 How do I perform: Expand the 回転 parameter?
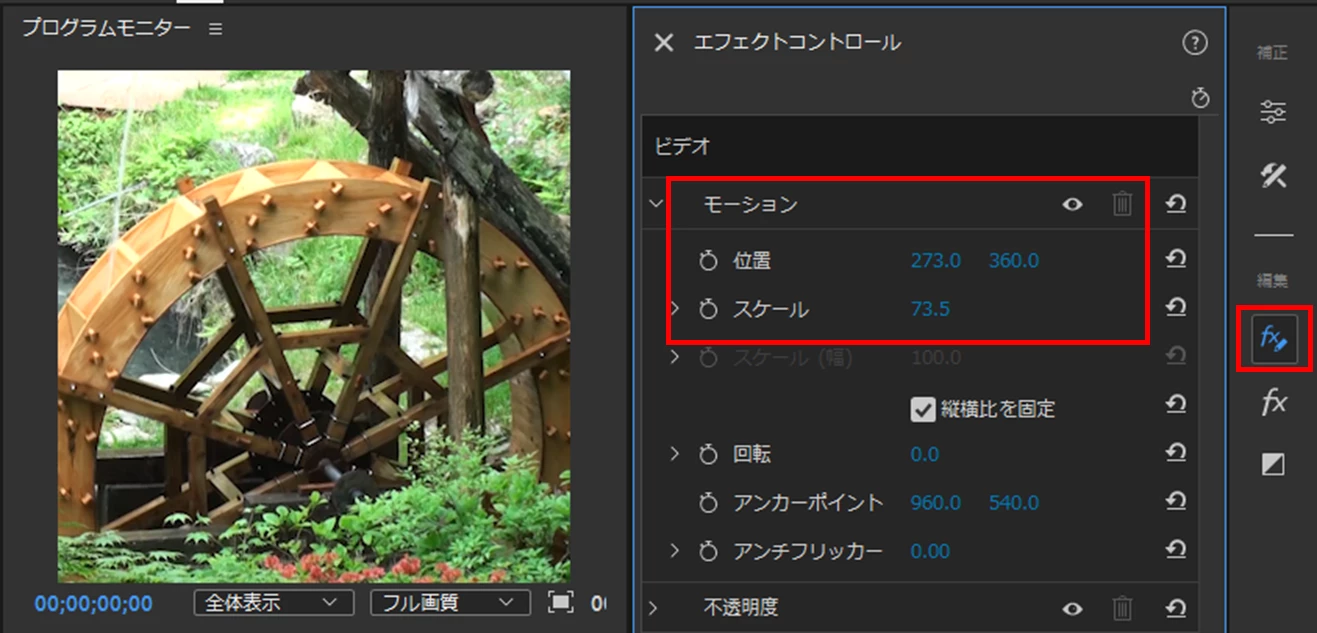point(675,454)
